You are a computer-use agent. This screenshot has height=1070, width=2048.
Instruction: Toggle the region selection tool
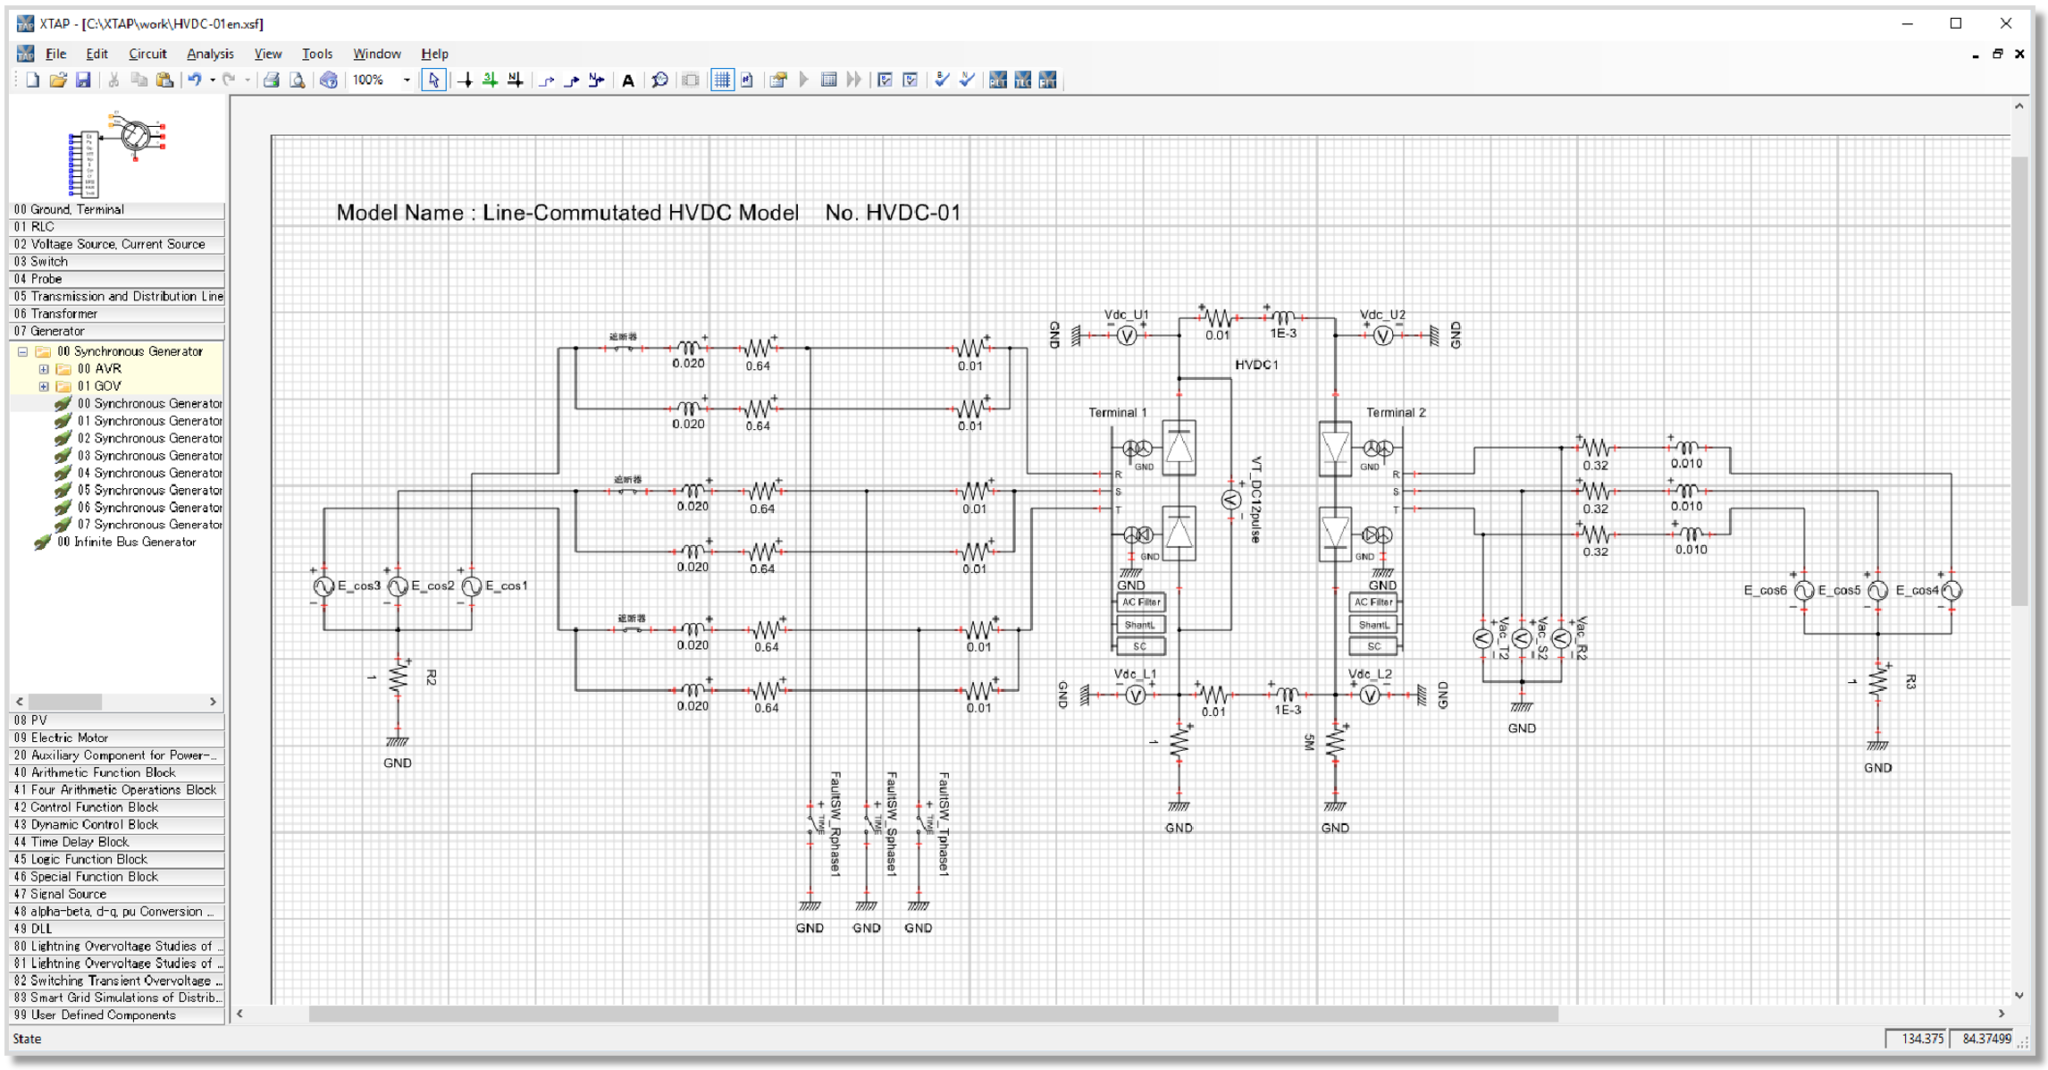[x=689, y=81]
